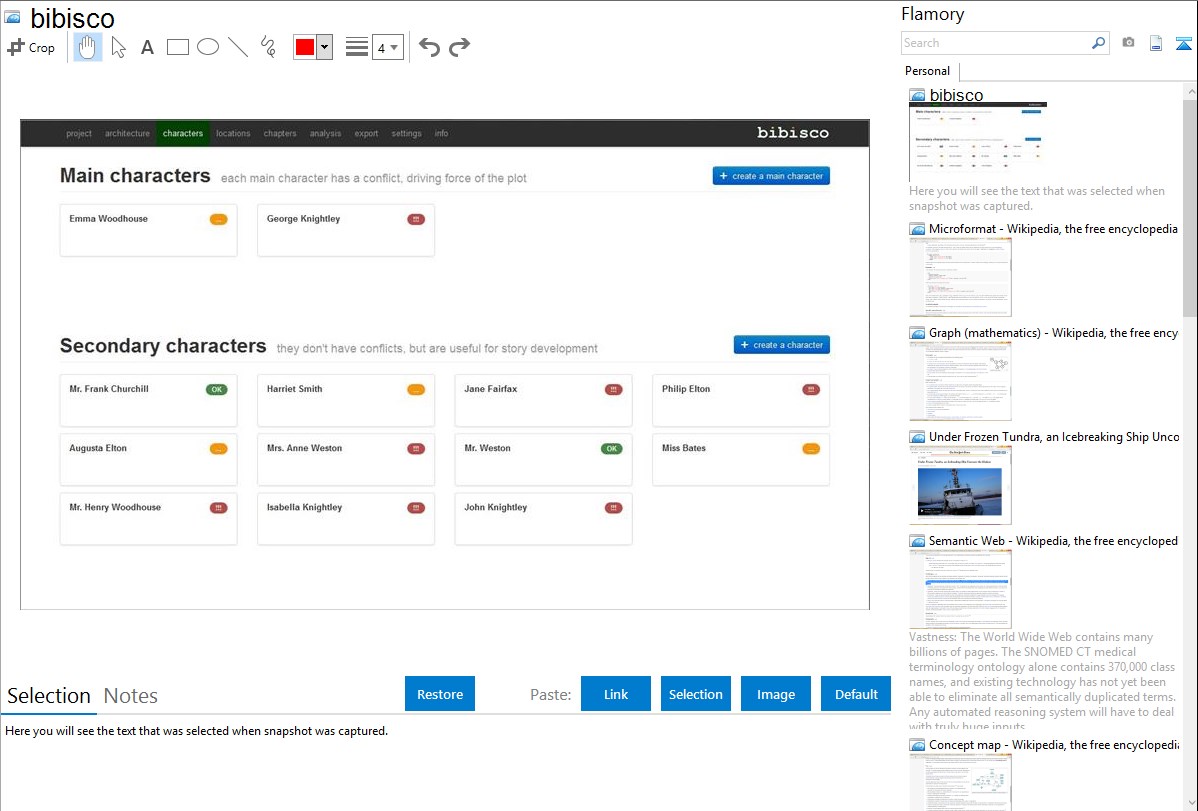Select the arrow pointer tool
1198x811 pixels.
(x=118, y=47)
